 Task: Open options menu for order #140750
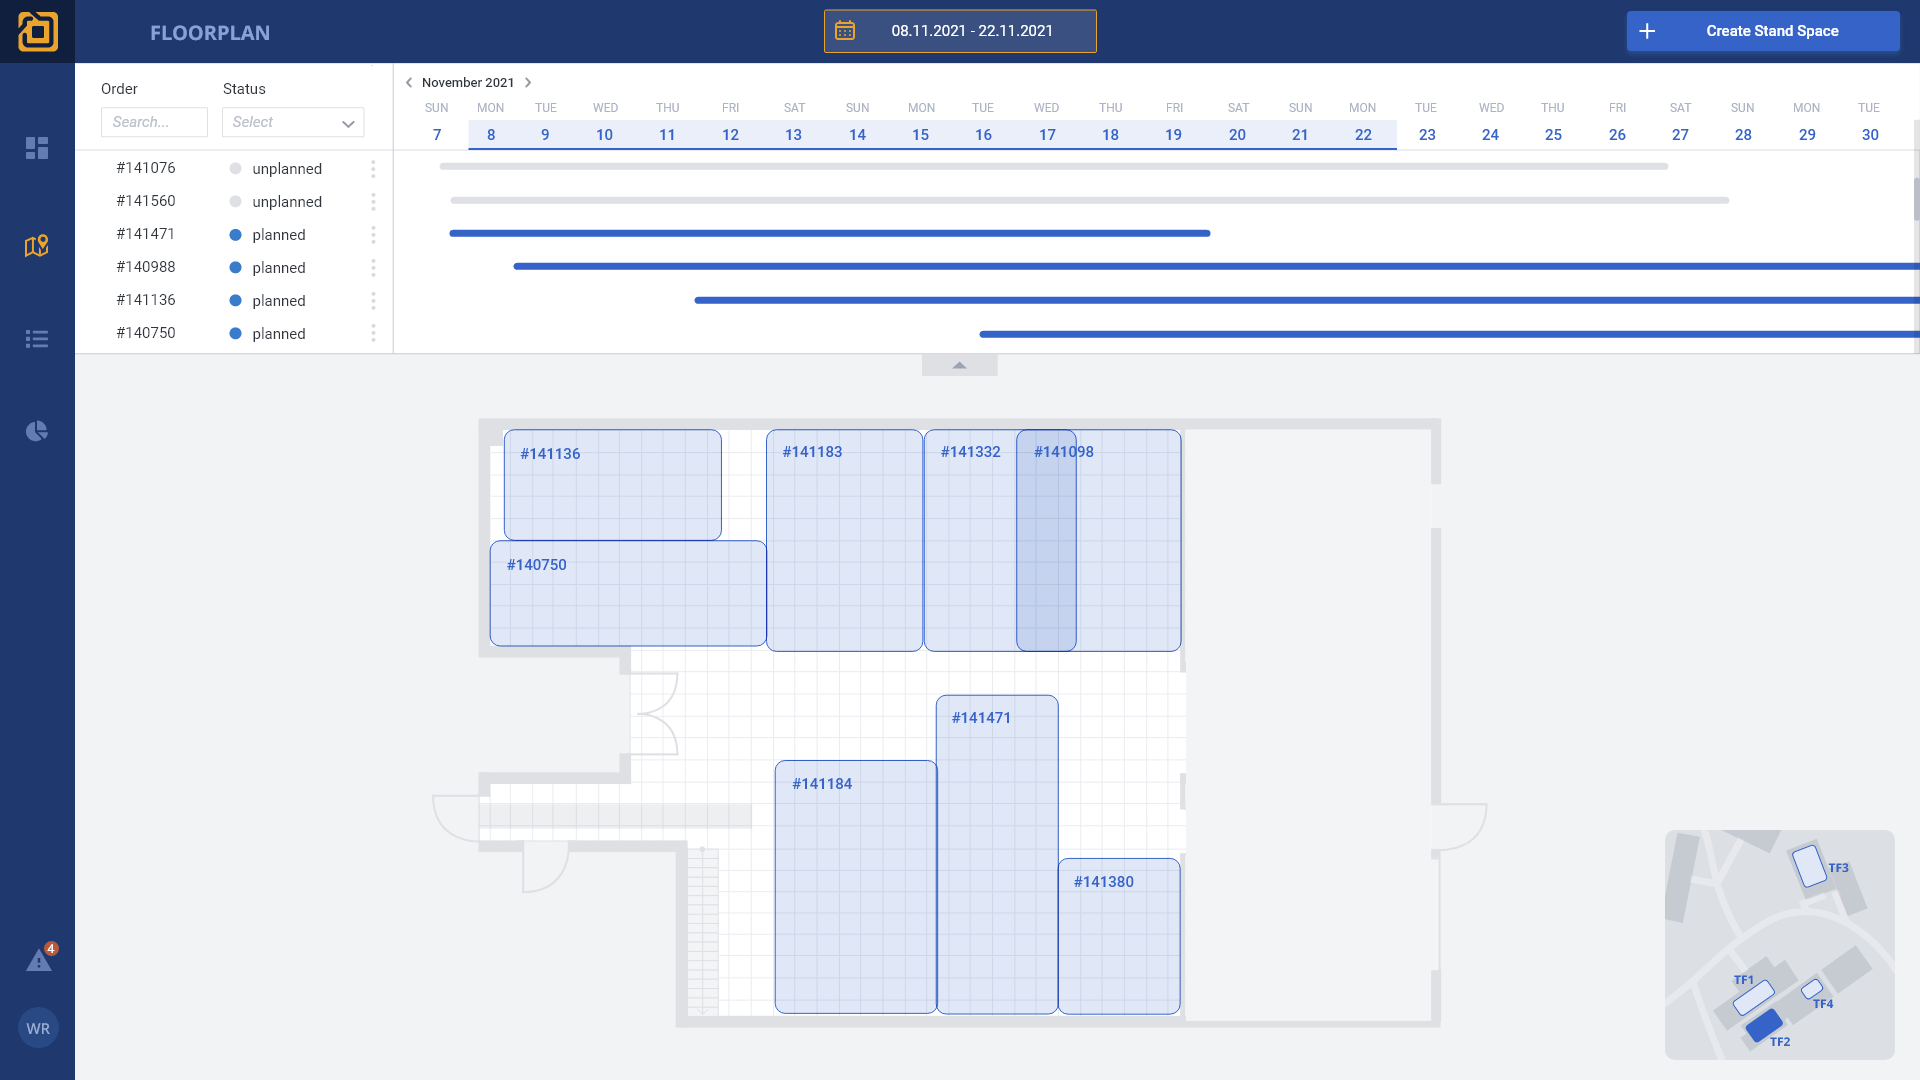(x=373, y=333)
